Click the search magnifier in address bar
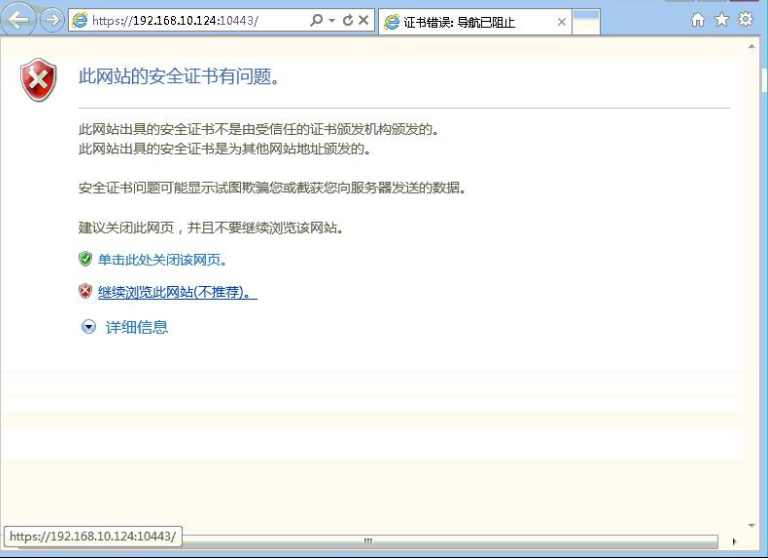 pyautogui.click(x=317, y=20)
